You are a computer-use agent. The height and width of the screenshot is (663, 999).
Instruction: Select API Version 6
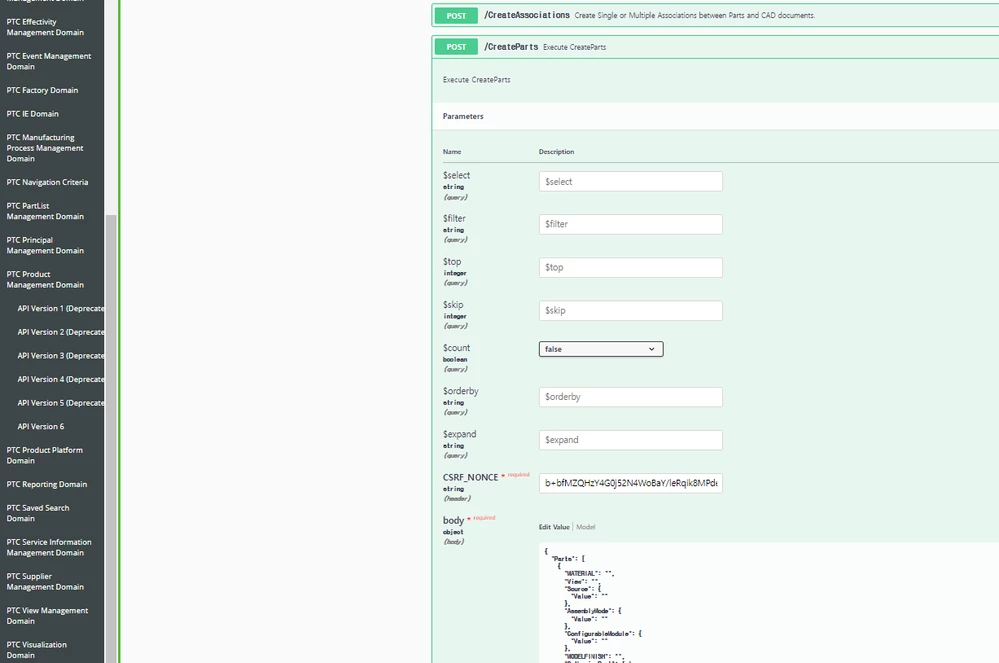click(41, 427)
